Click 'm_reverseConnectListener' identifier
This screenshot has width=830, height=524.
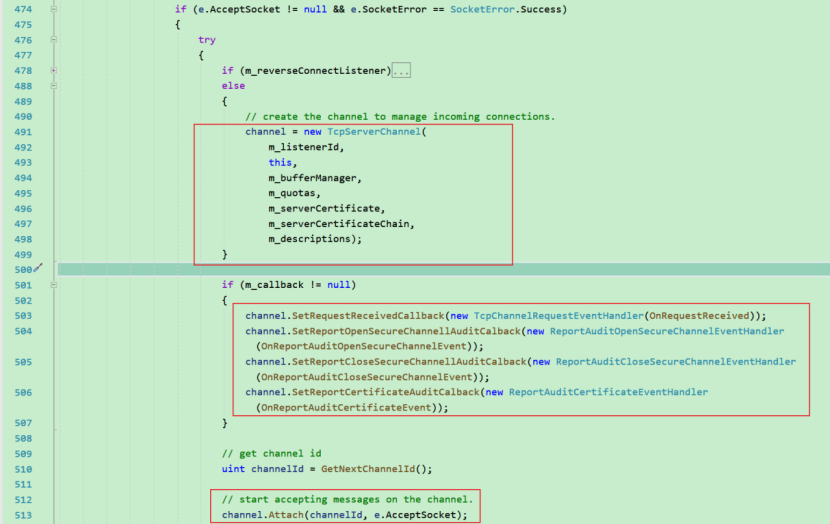pyautogui.click(x=315, y=70)
